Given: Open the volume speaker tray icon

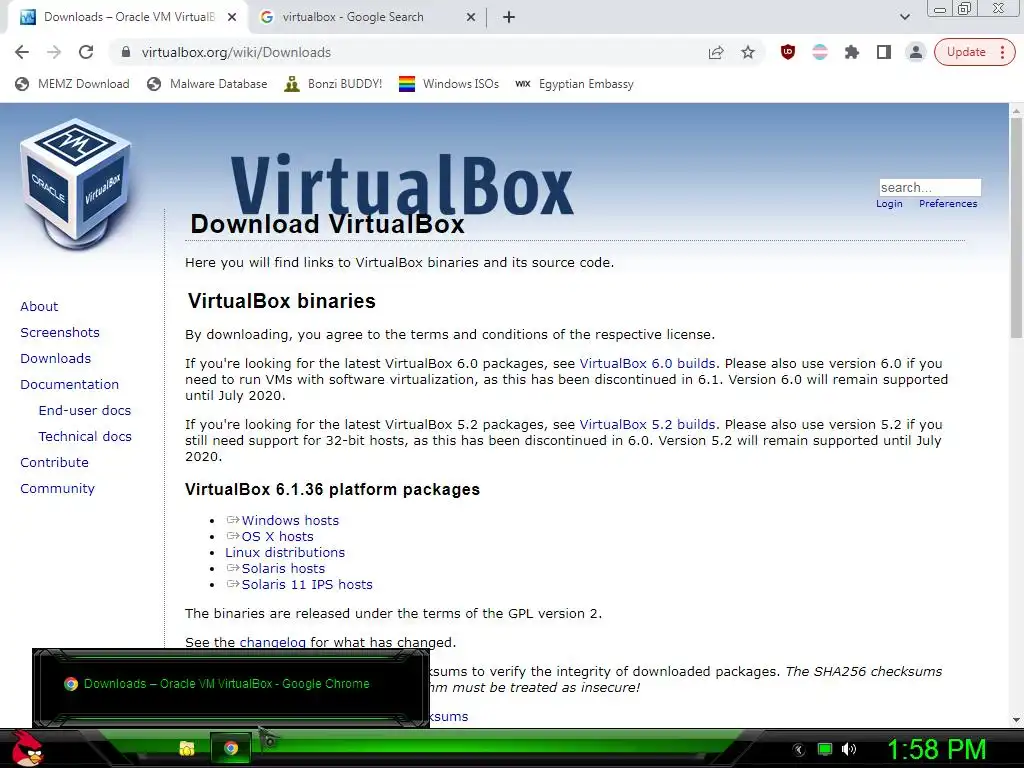Looking at the screenshot, I should click(x=848, y=750).
